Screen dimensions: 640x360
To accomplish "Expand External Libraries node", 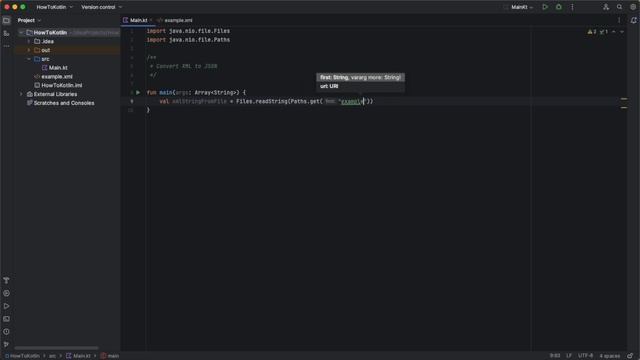I will [21, 94].
